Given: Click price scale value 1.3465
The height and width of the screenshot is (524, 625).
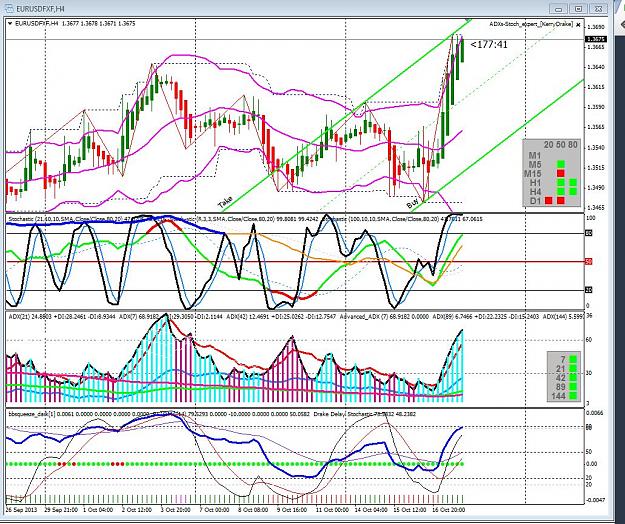Looking at the screenshot, I should 596,208.
